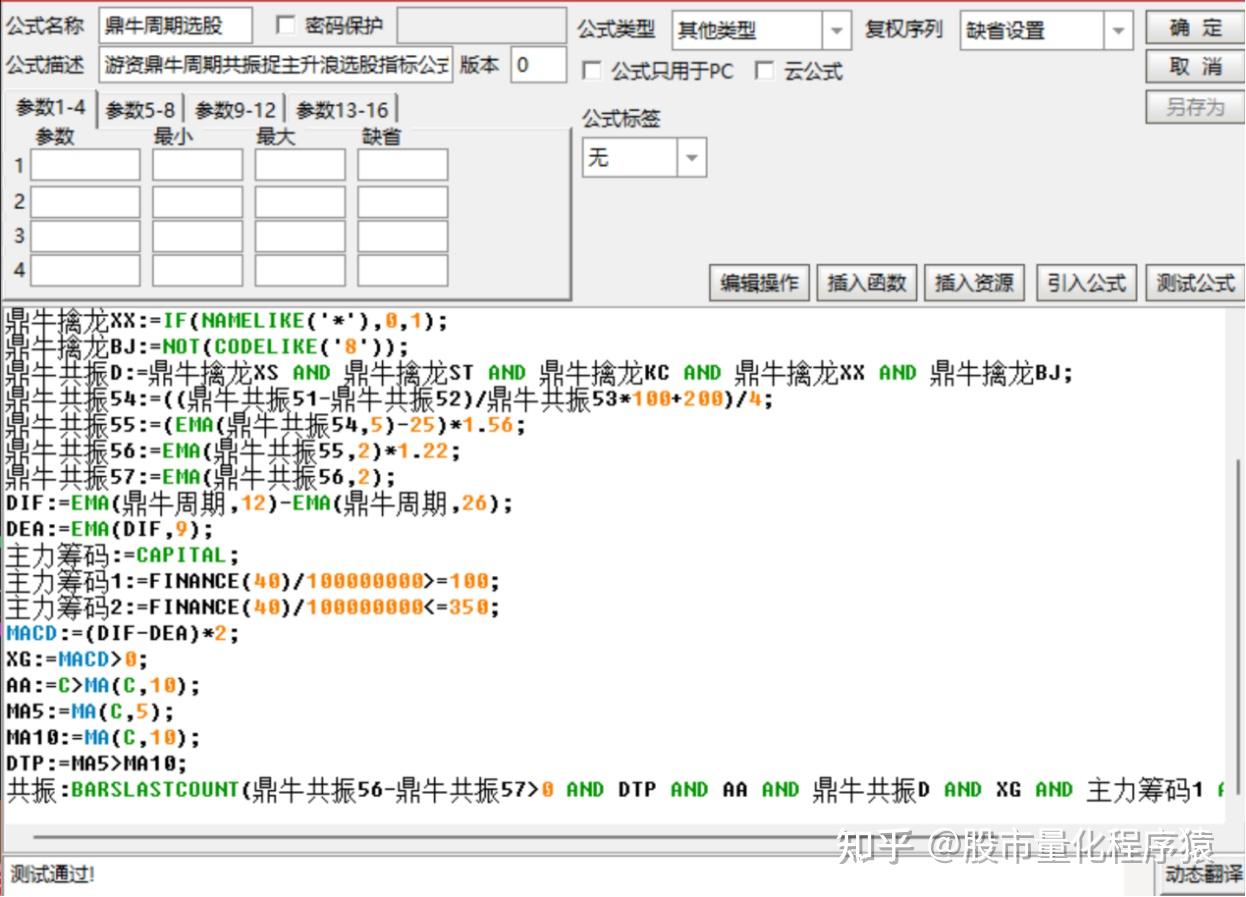Click the 测试通过! status message
Viewport: 1246px width, 897px height.
52,875
